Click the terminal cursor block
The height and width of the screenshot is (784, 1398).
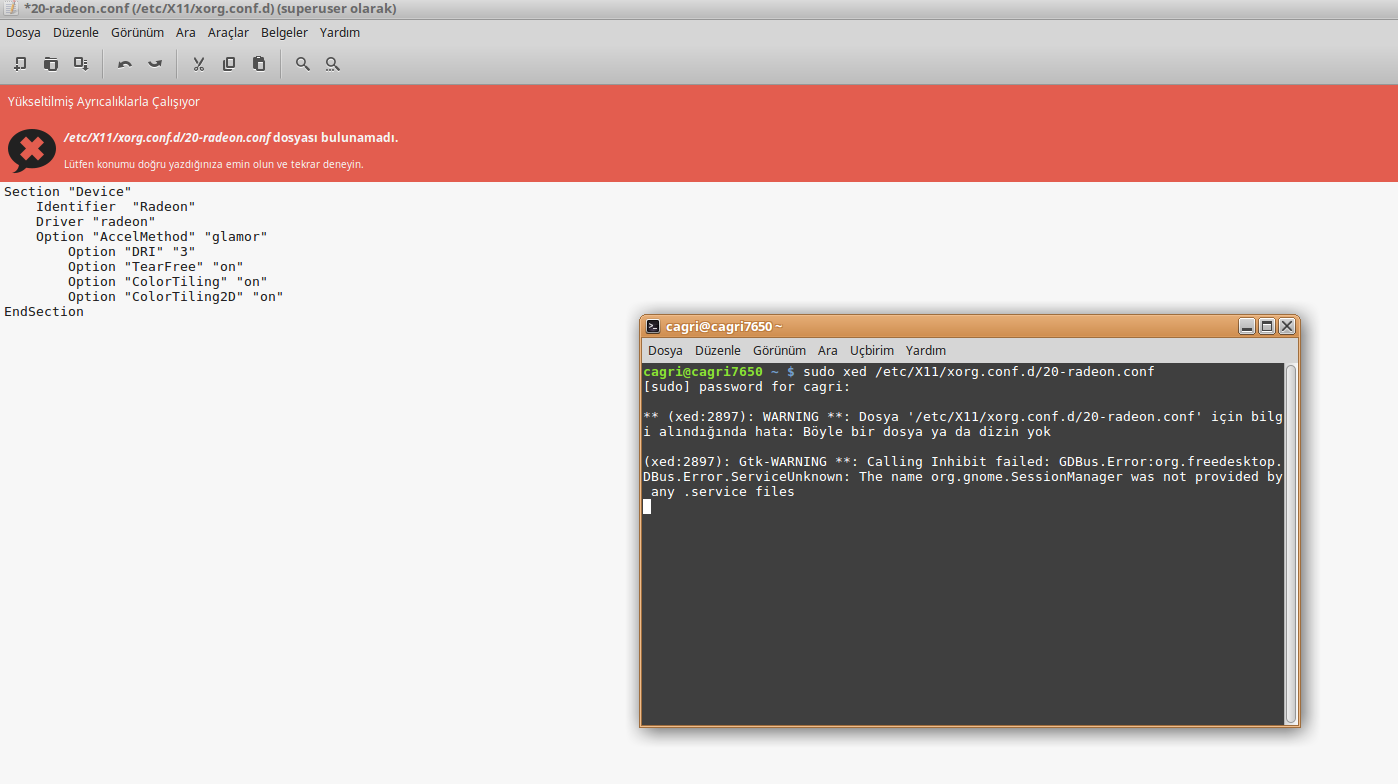(647, 507)
